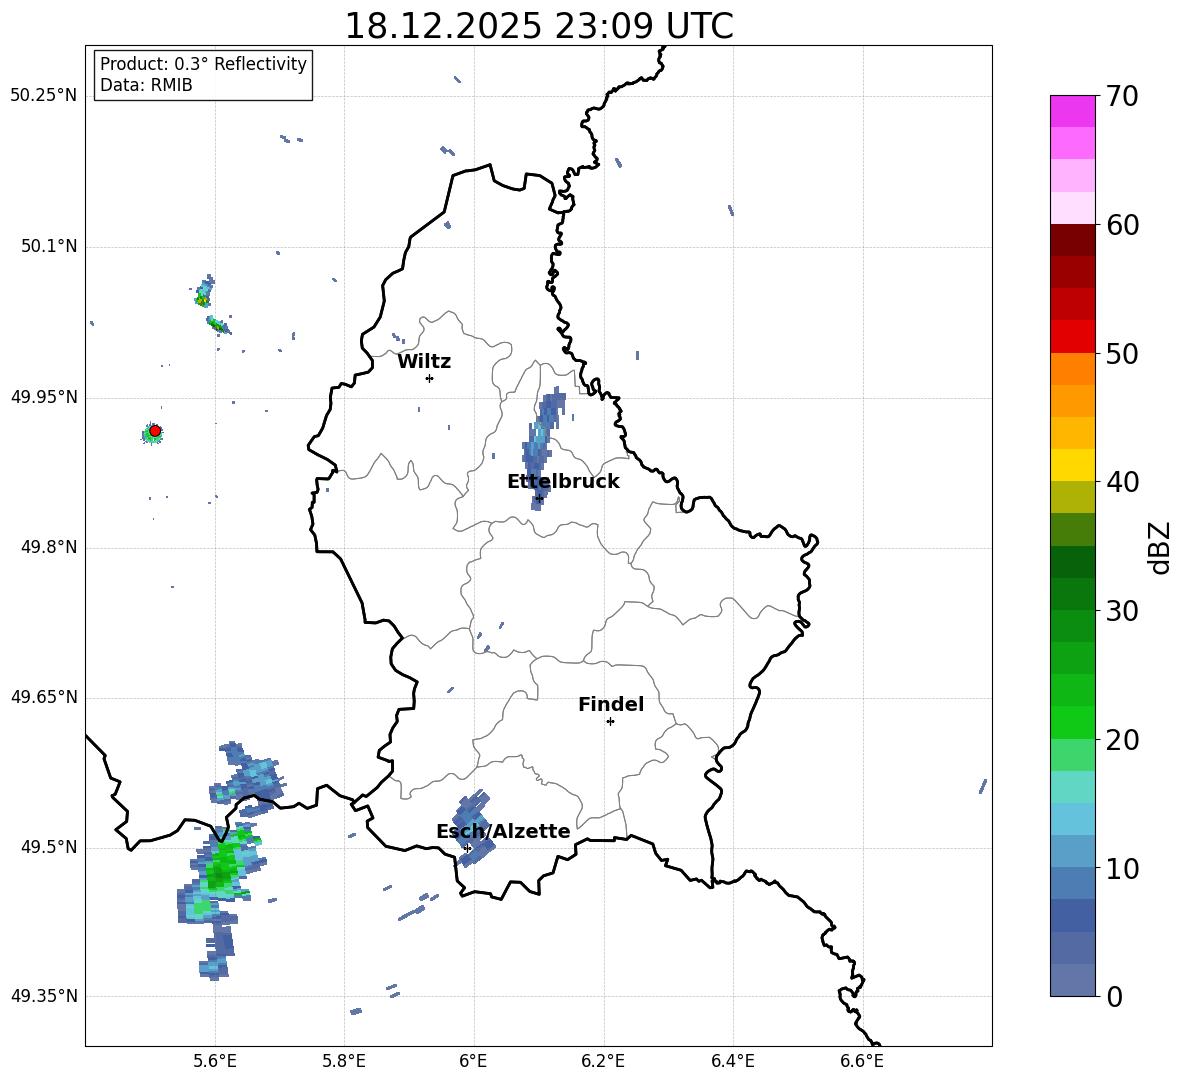This screenshot has width=1184, height=1081.
Task: Click the colorbar tick value 20
Action: click(x=1122, y=739)
